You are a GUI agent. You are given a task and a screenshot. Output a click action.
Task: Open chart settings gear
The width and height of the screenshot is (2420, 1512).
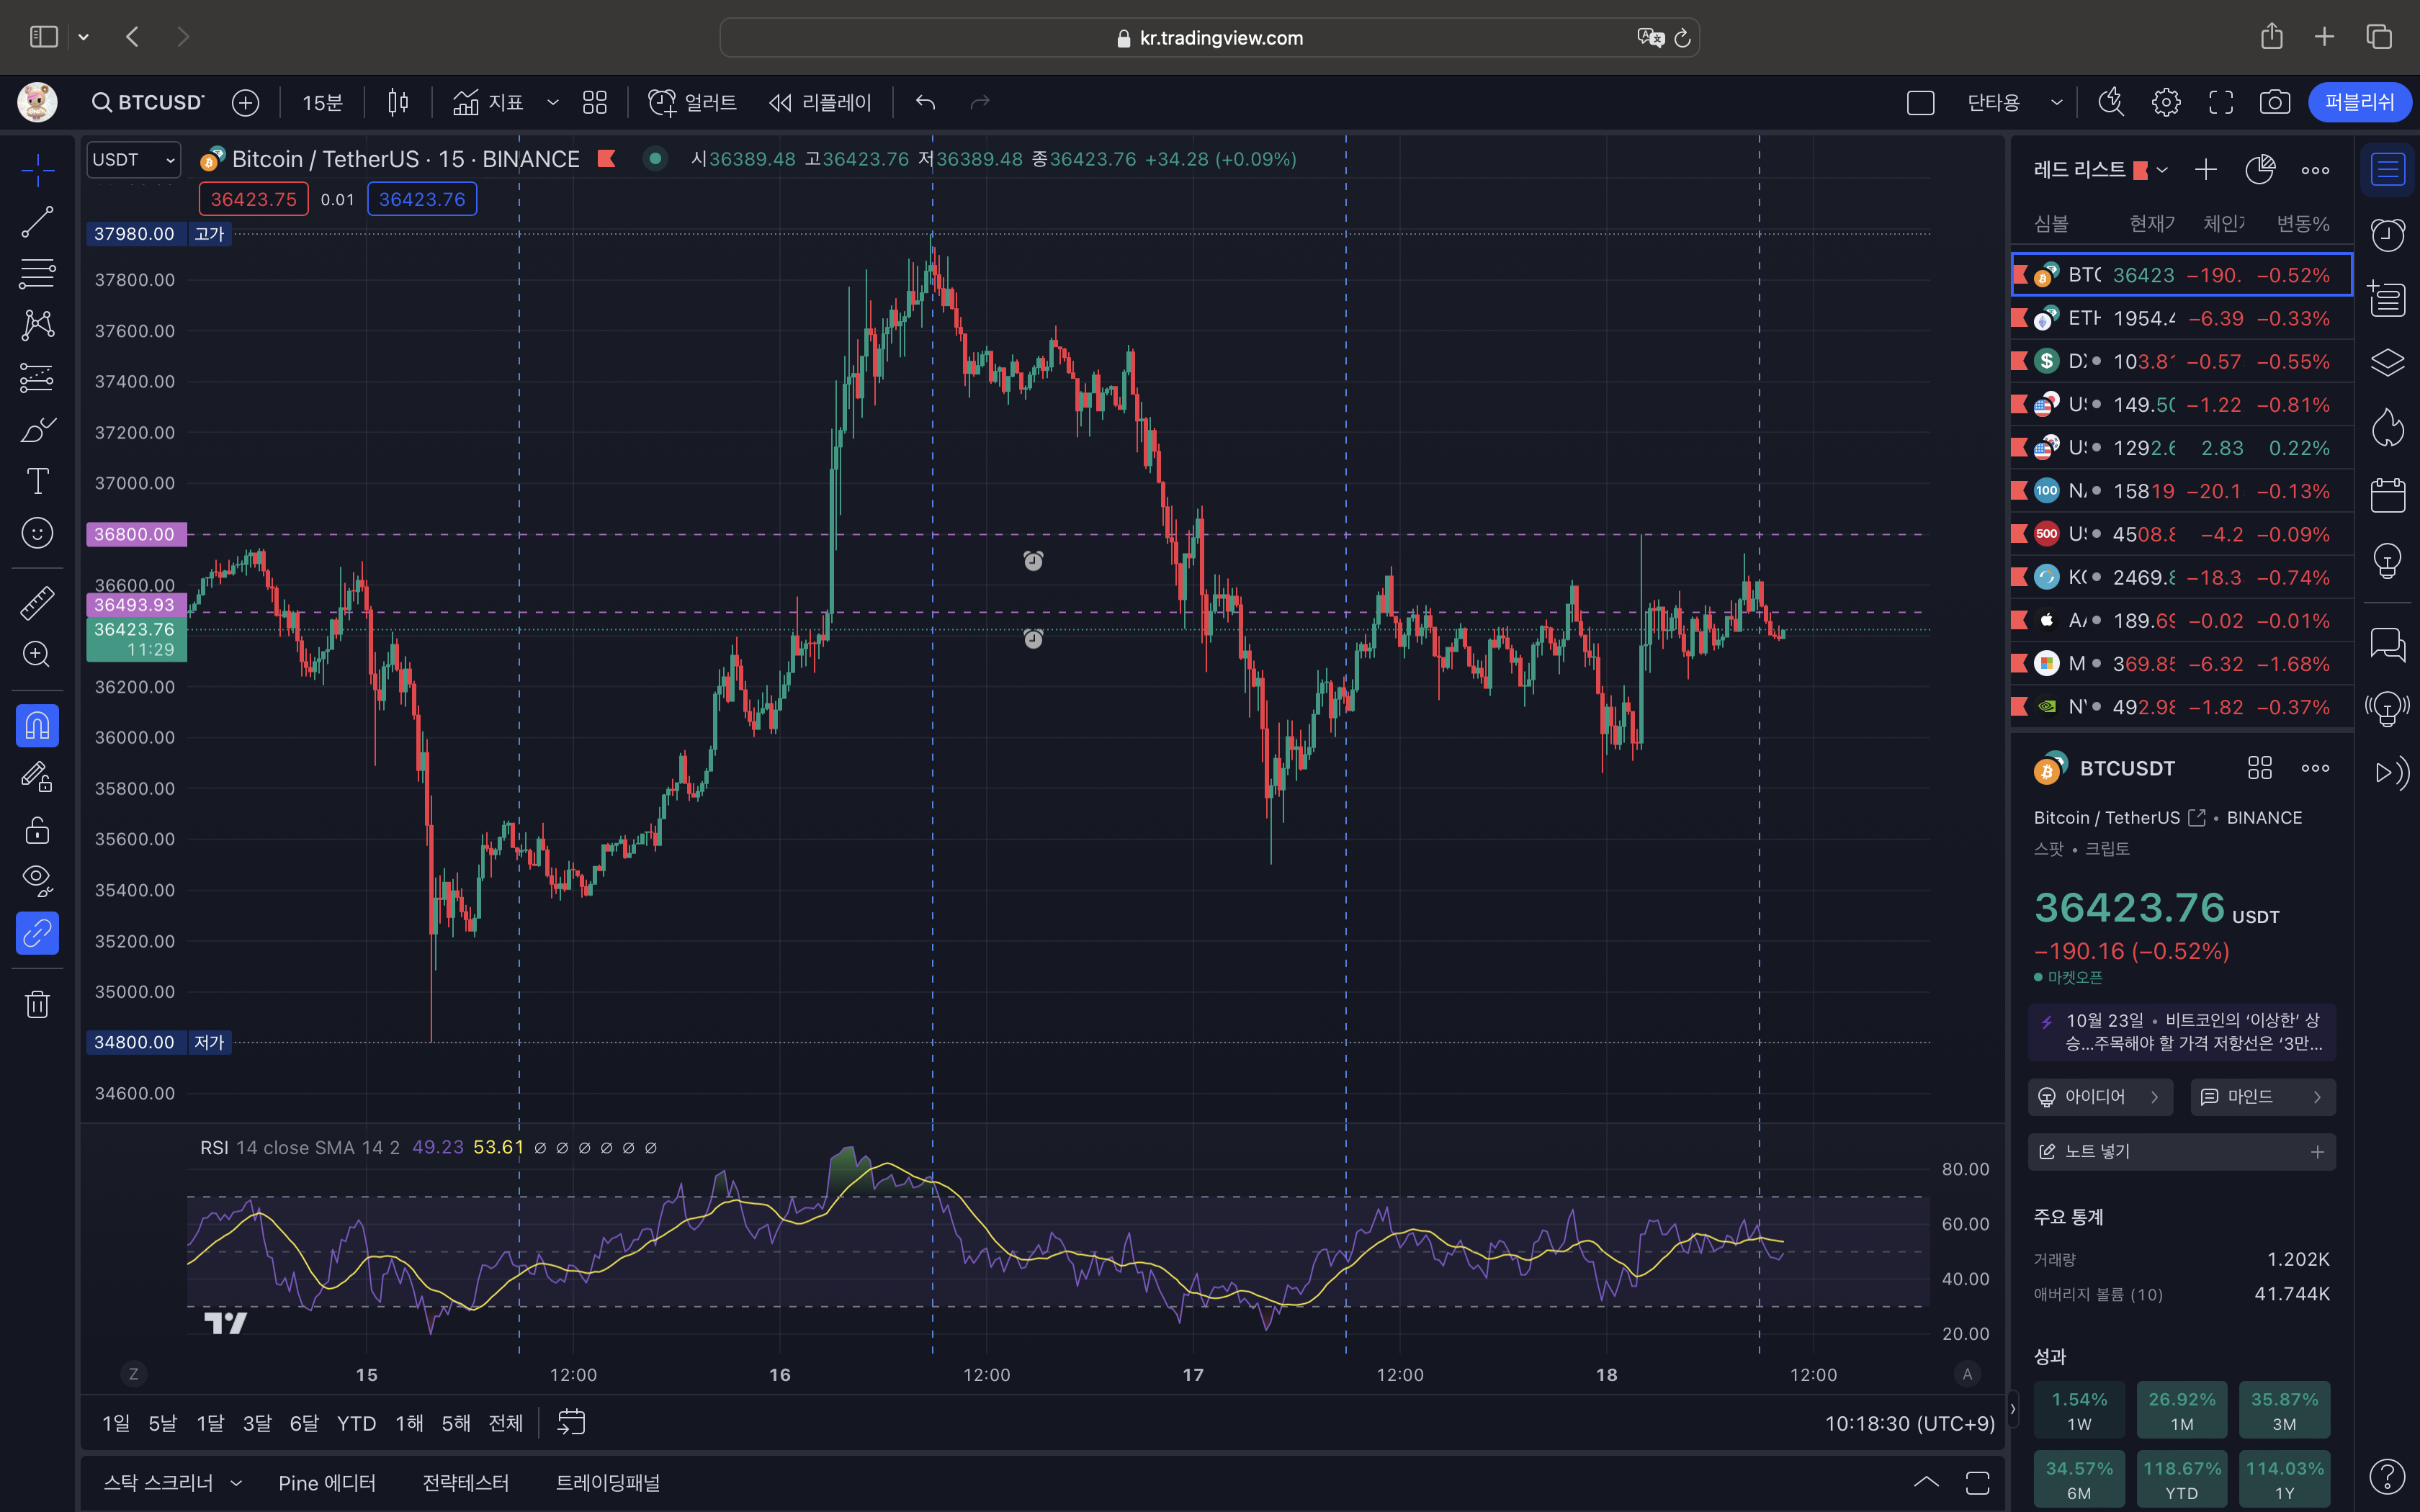coord(2166,102)
